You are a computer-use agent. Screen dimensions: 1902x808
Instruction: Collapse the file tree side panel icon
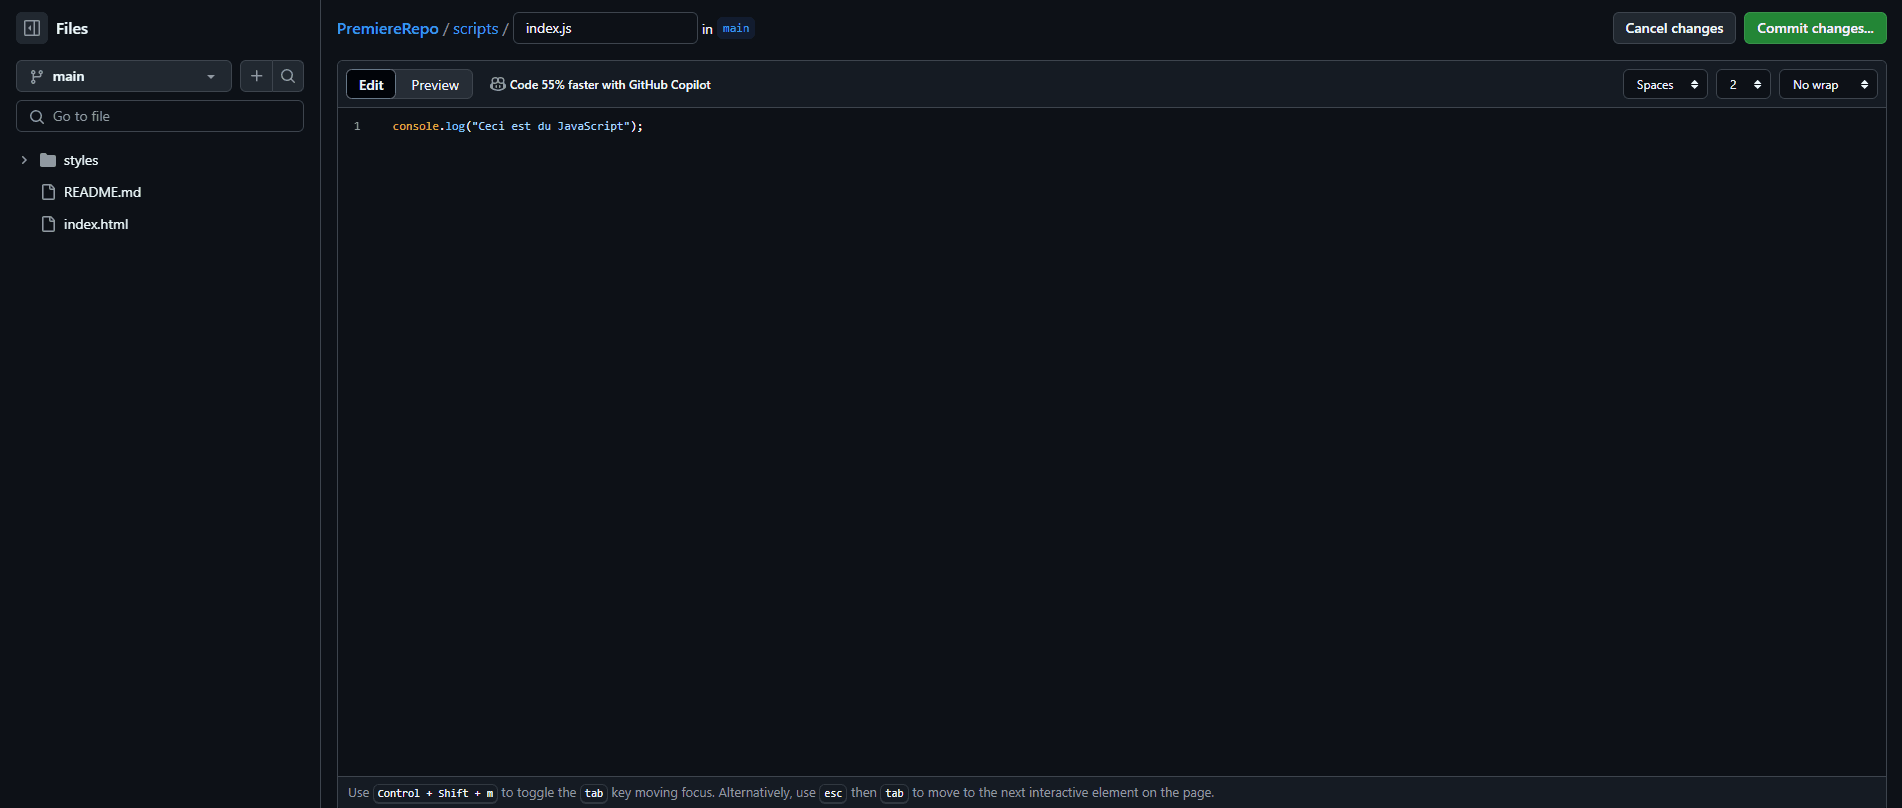(x=32, y=28)
